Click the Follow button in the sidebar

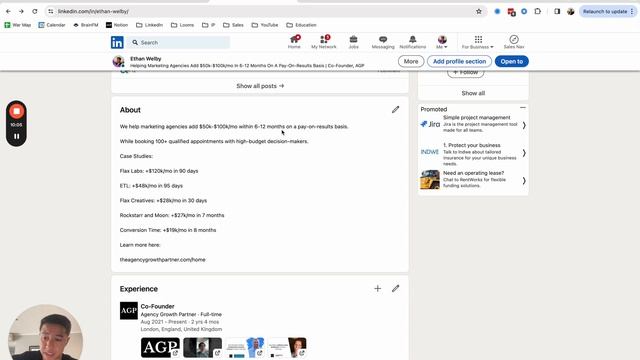[466, 73]
